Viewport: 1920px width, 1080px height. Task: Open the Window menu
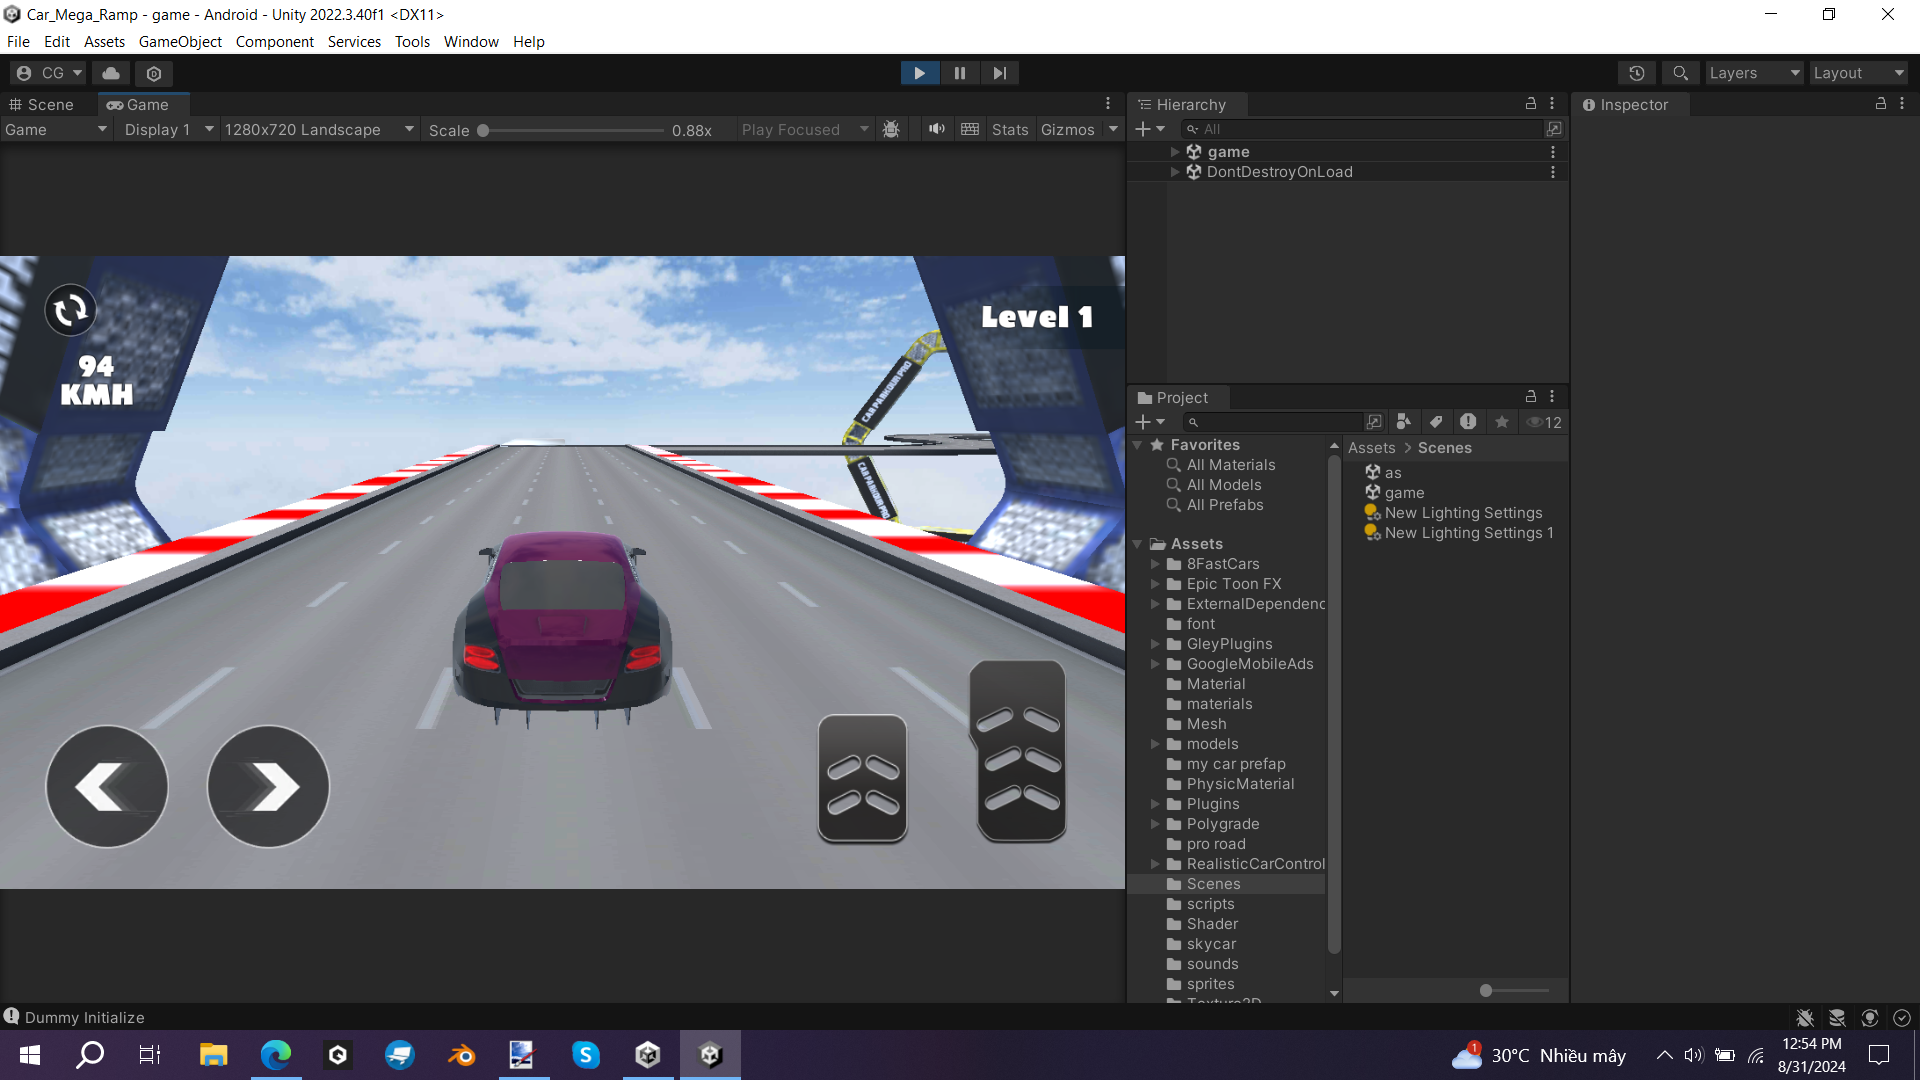(471, 42)
